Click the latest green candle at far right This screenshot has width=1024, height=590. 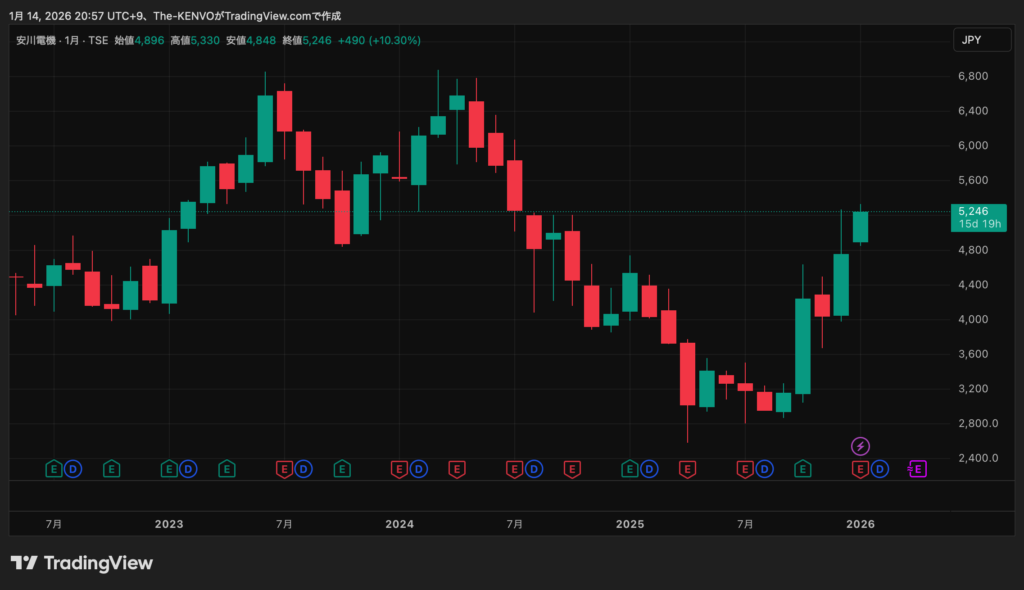pyautogui.click(x=860, y=227)
